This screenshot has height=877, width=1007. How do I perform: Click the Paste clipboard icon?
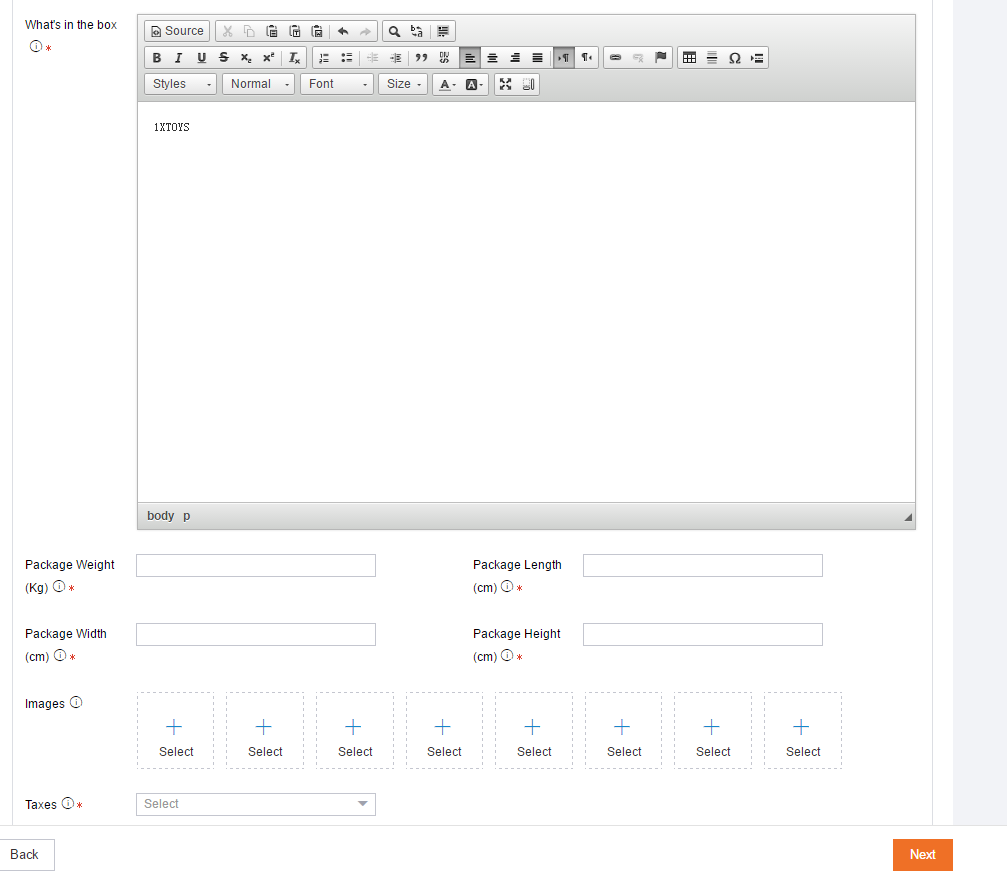coord(272,31)
